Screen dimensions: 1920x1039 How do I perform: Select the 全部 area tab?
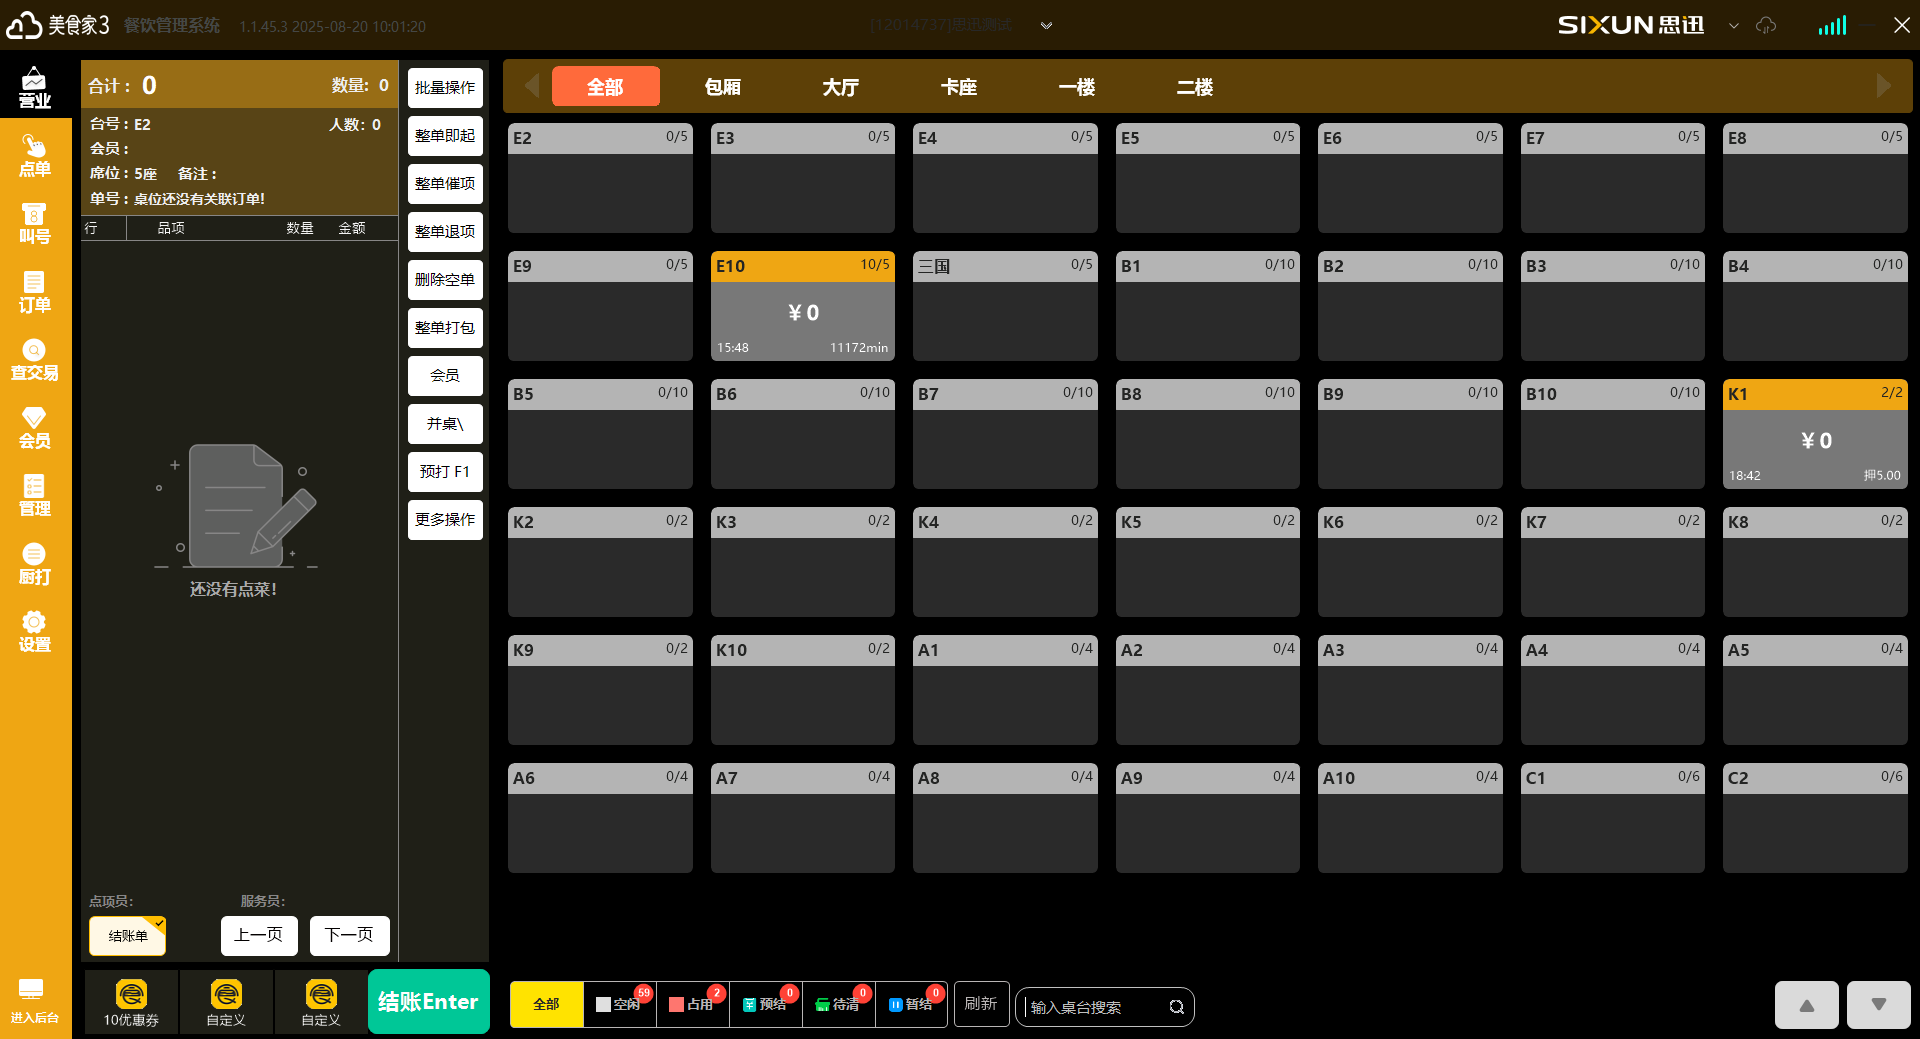[x=605, y=86]
